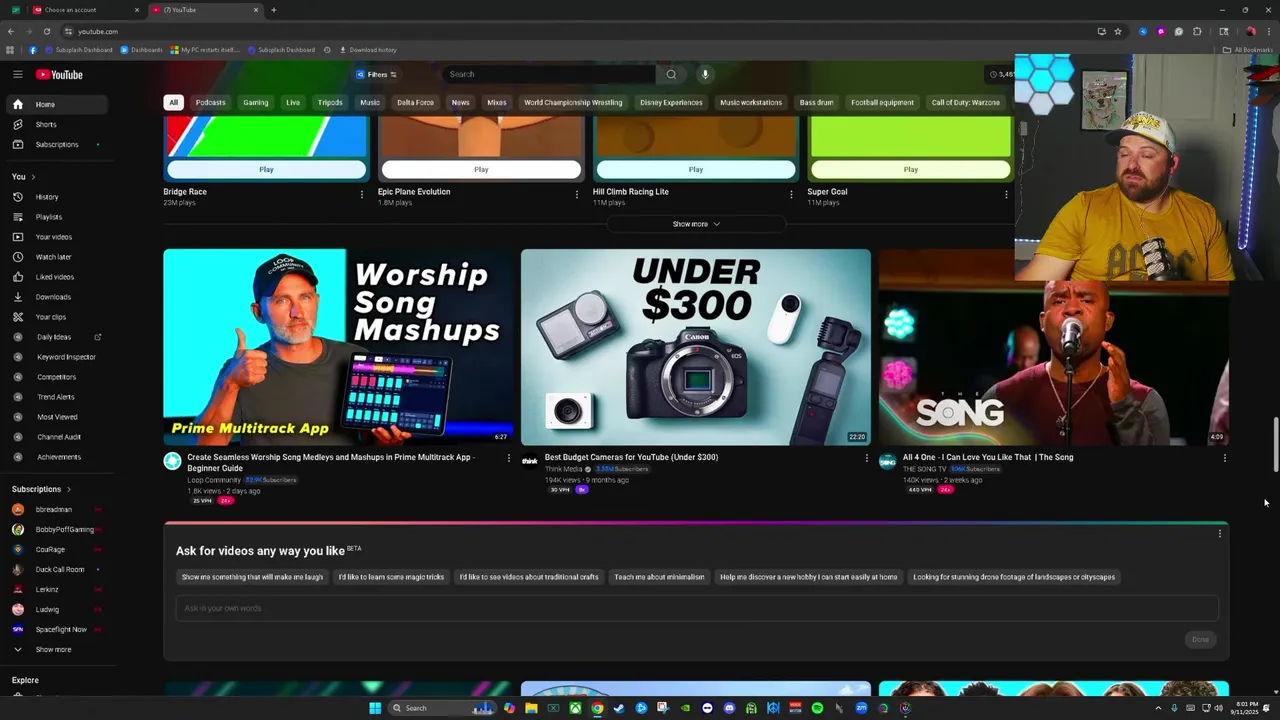Open Home in the sidebar
Screen dimensions: 1280x720
click(x=57, y=104)
